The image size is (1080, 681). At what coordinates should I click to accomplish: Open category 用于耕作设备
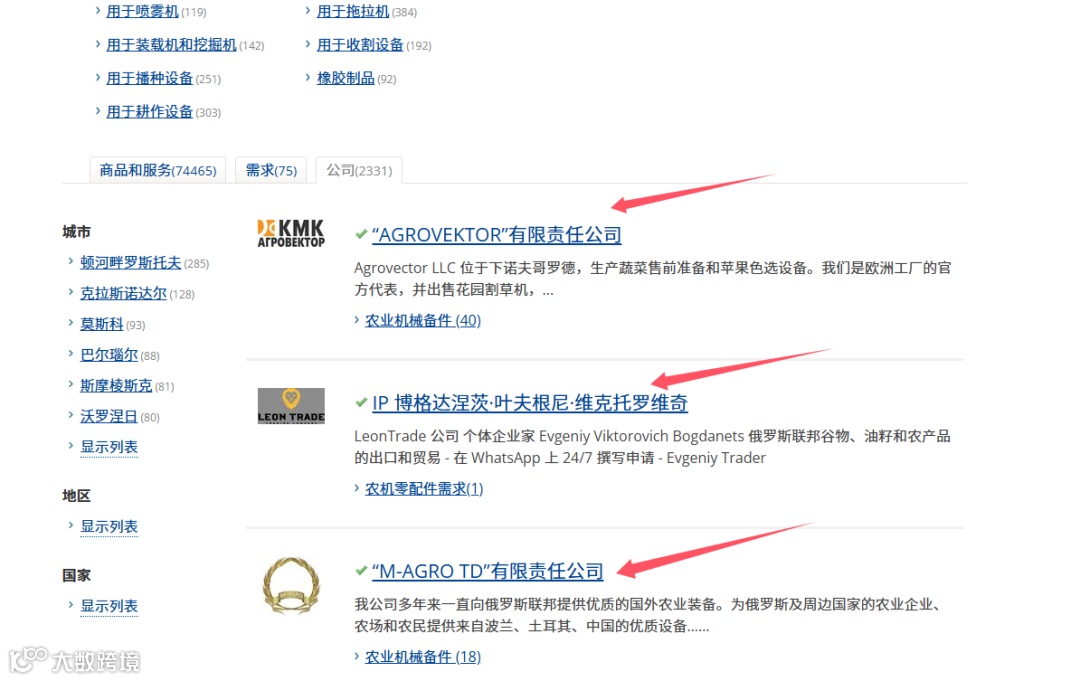149,112
